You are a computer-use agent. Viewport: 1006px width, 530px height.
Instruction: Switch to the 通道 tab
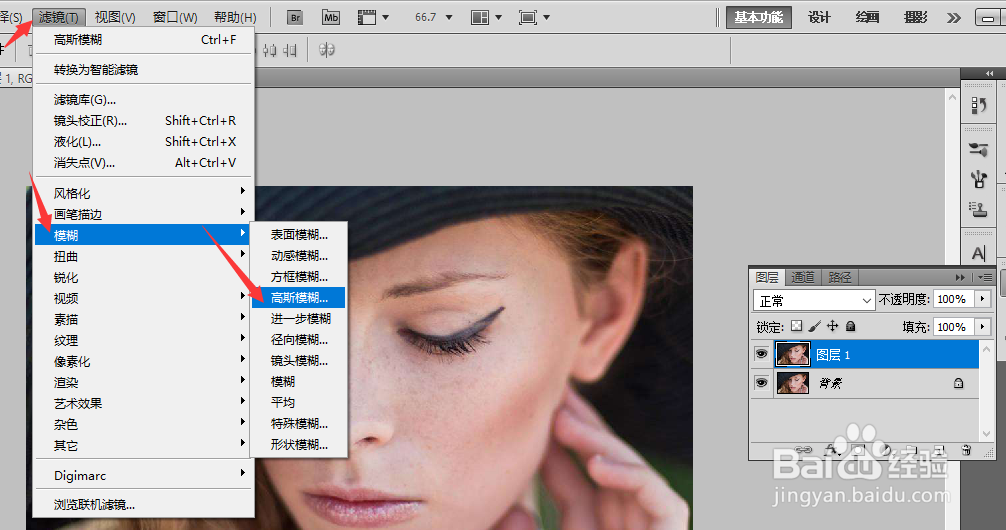tap(803, 277)
